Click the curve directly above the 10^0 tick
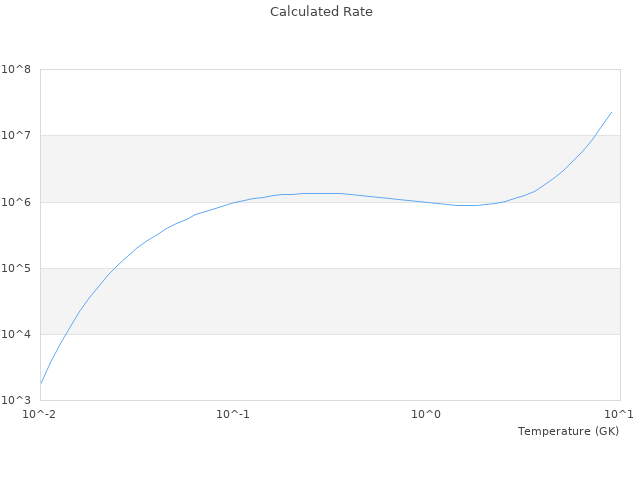 tap(427, 203)
